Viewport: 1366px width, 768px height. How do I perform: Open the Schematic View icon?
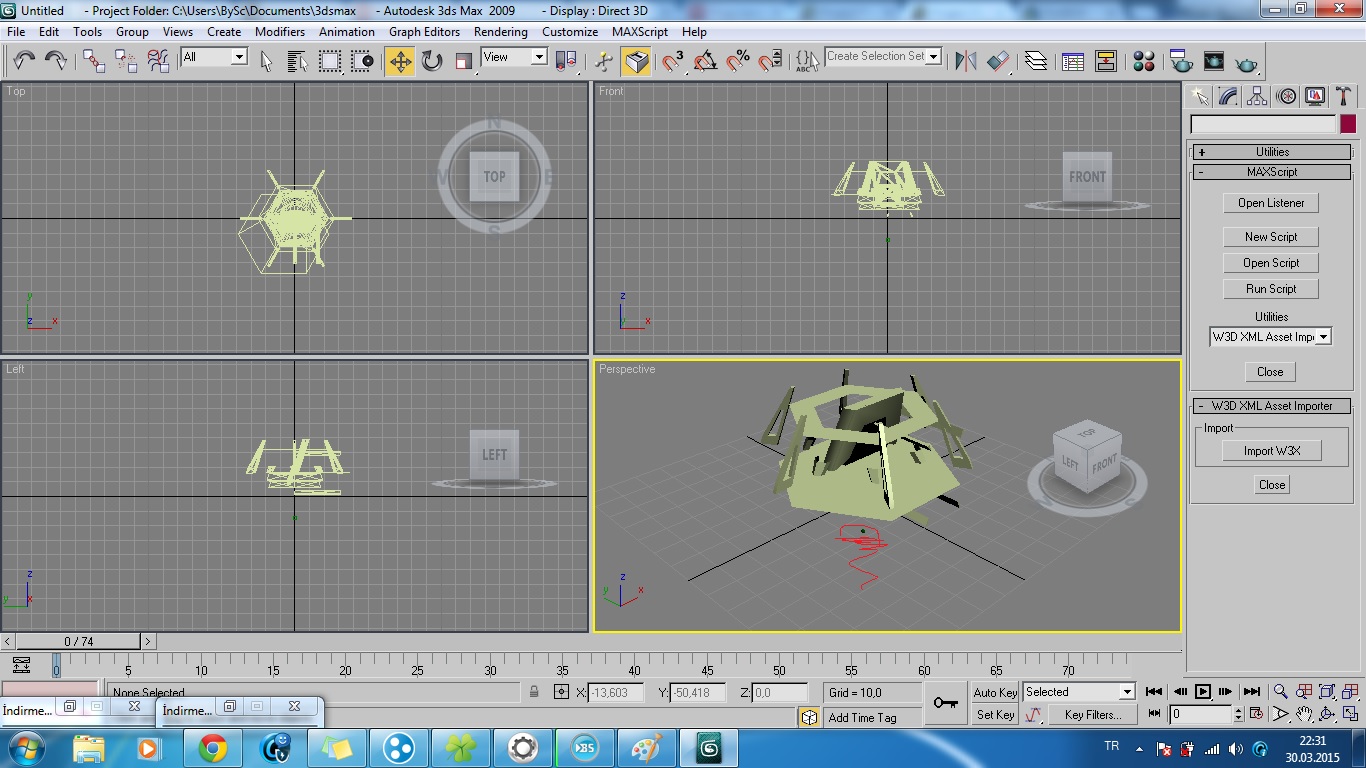click(1105, 61)
